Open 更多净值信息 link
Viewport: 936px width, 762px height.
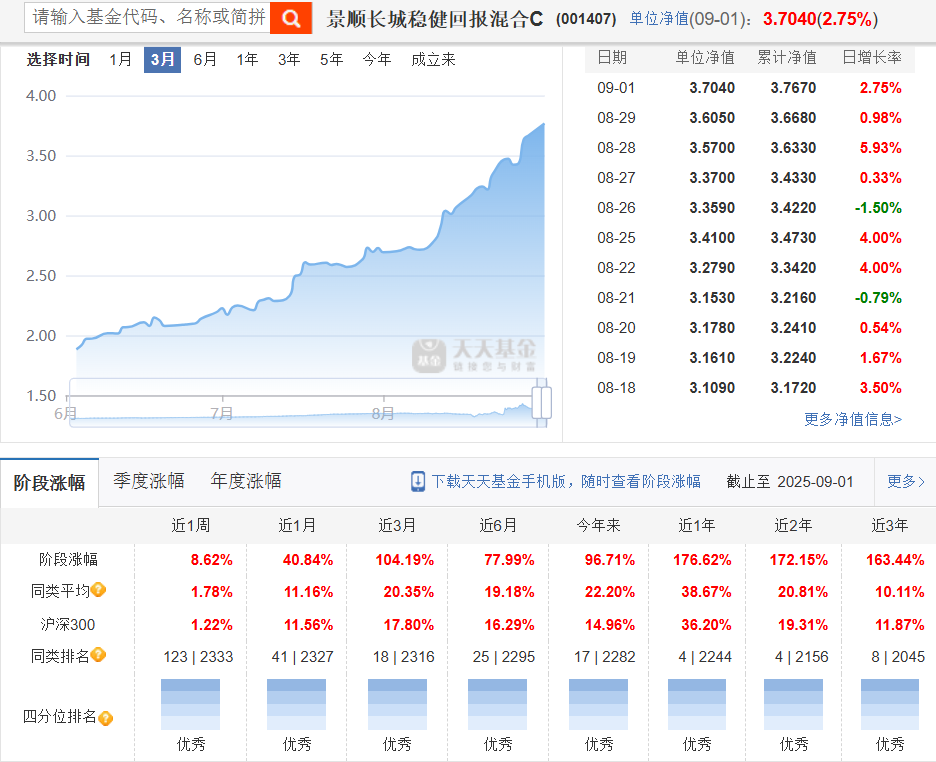(852, 419)
